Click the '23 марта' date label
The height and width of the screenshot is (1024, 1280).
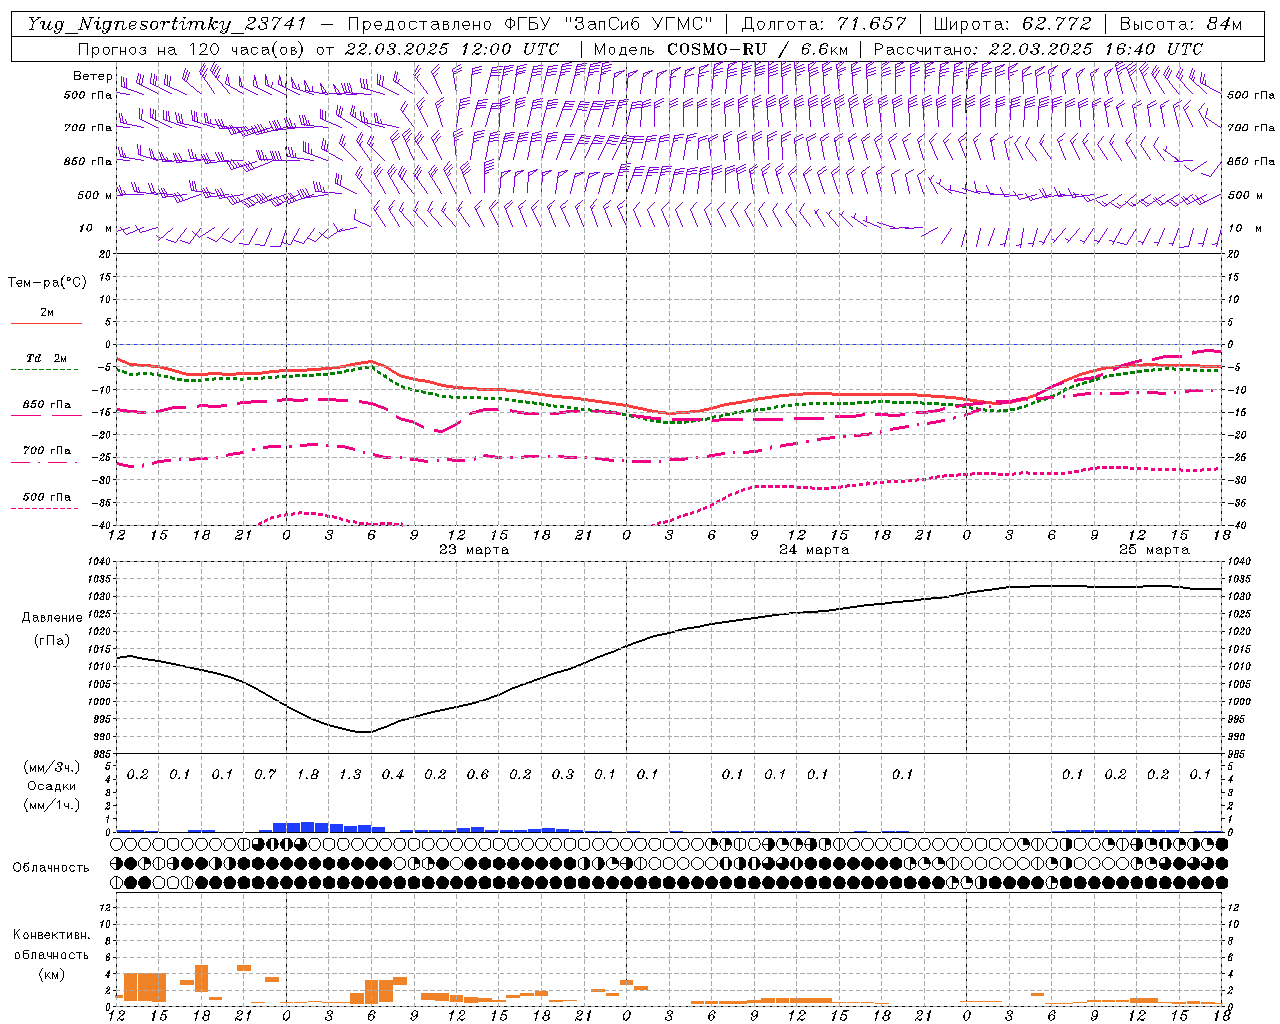(474, 550)
